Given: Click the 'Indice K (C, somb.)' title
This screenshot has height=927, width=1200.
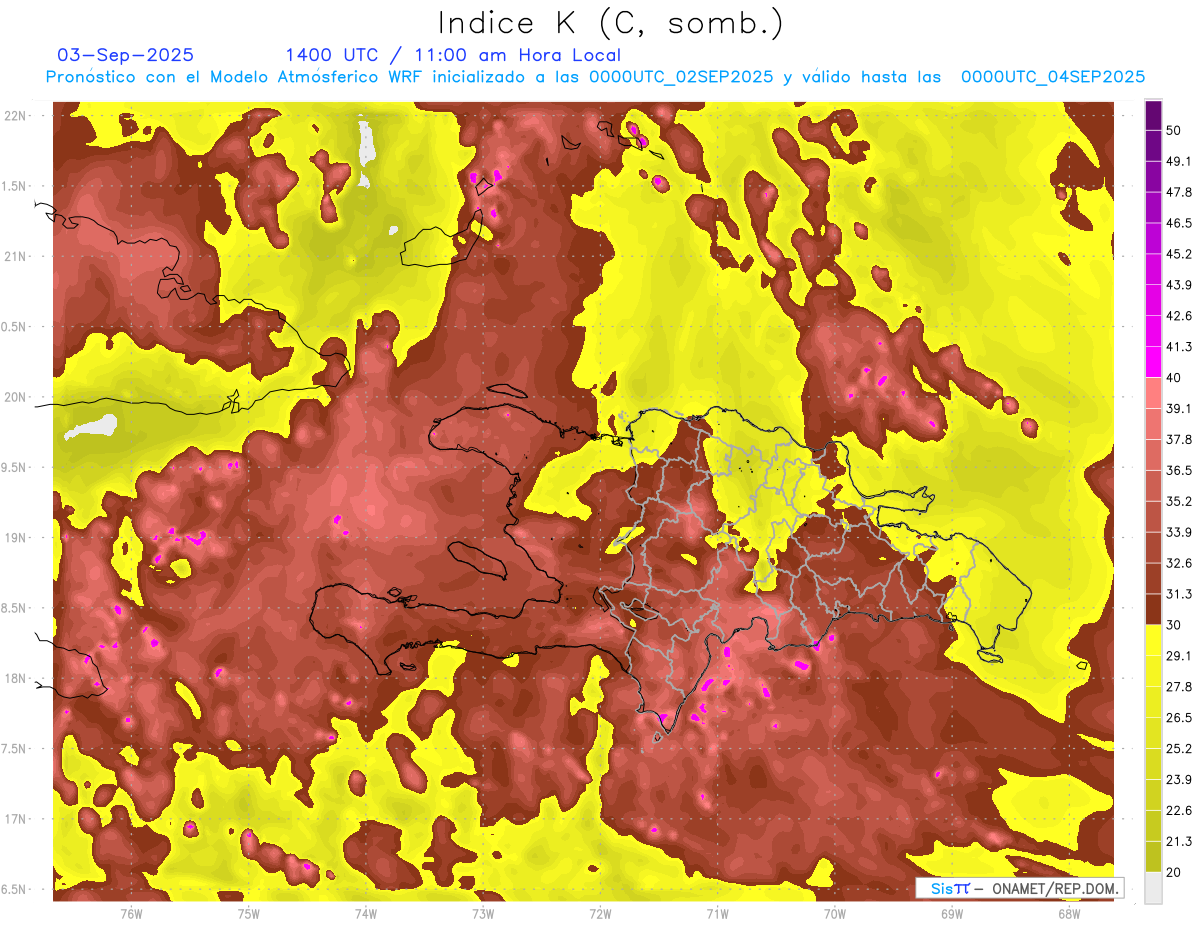Looking at the screenshot, I should click(610, 23).
